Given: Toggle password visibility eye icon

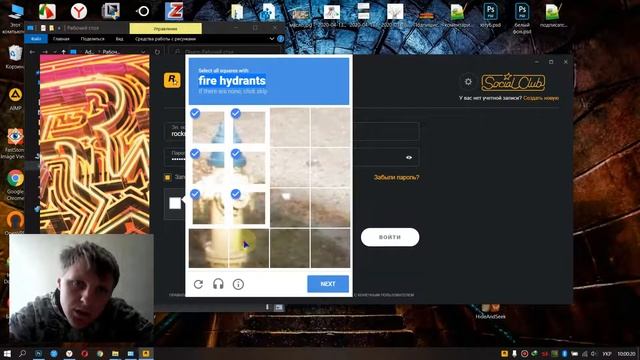Looking at the screenshot, I should [409, 158].
